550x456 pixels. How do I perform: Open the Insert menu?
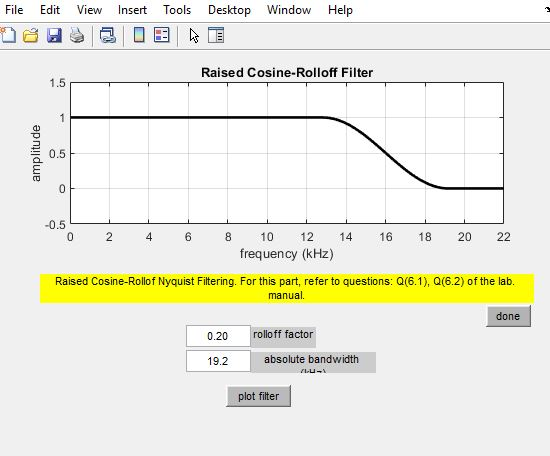[132, 10]
